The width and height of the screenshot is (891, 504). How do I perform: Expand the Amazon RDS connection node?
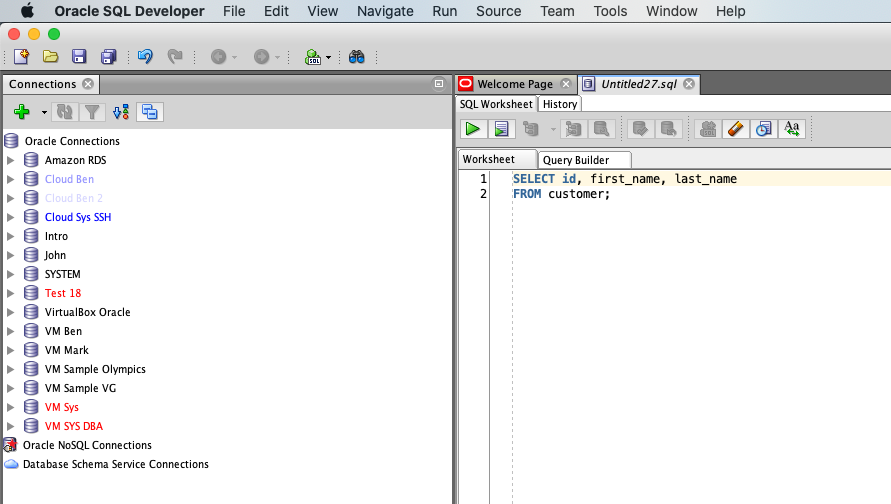tap(11, 160)
